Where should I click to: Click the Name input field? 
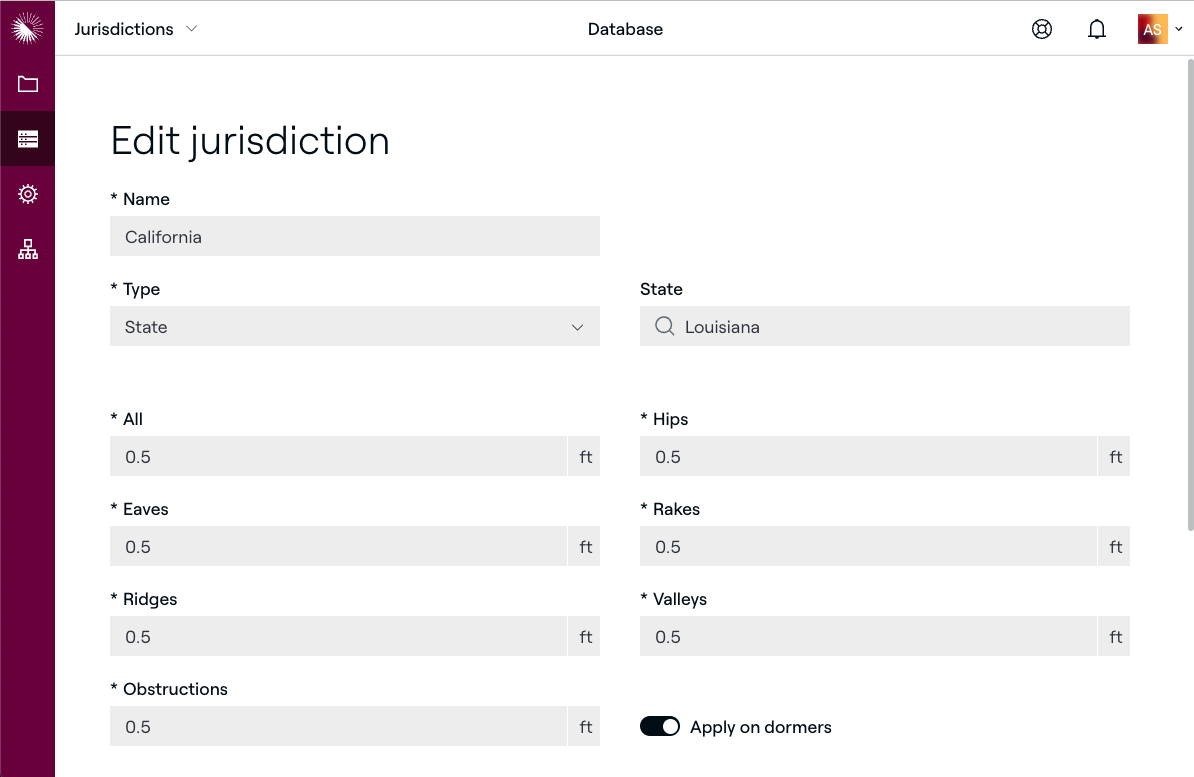pyautogui.click(x=354, y=237)
